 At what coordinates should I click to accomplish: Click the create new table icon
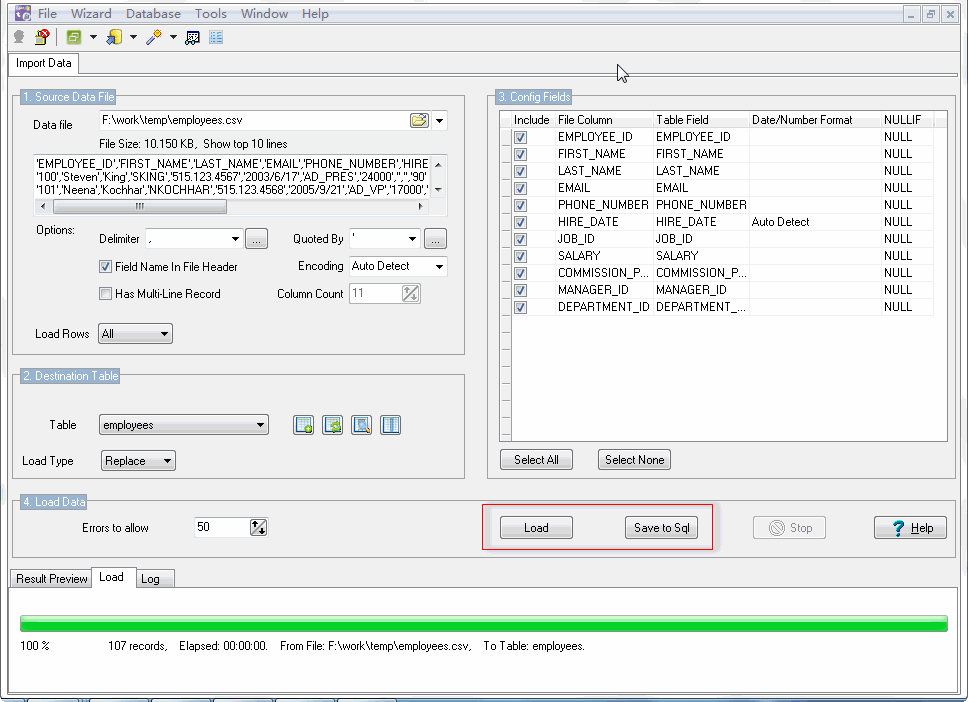pyautogui.click(x=303, y=425)
